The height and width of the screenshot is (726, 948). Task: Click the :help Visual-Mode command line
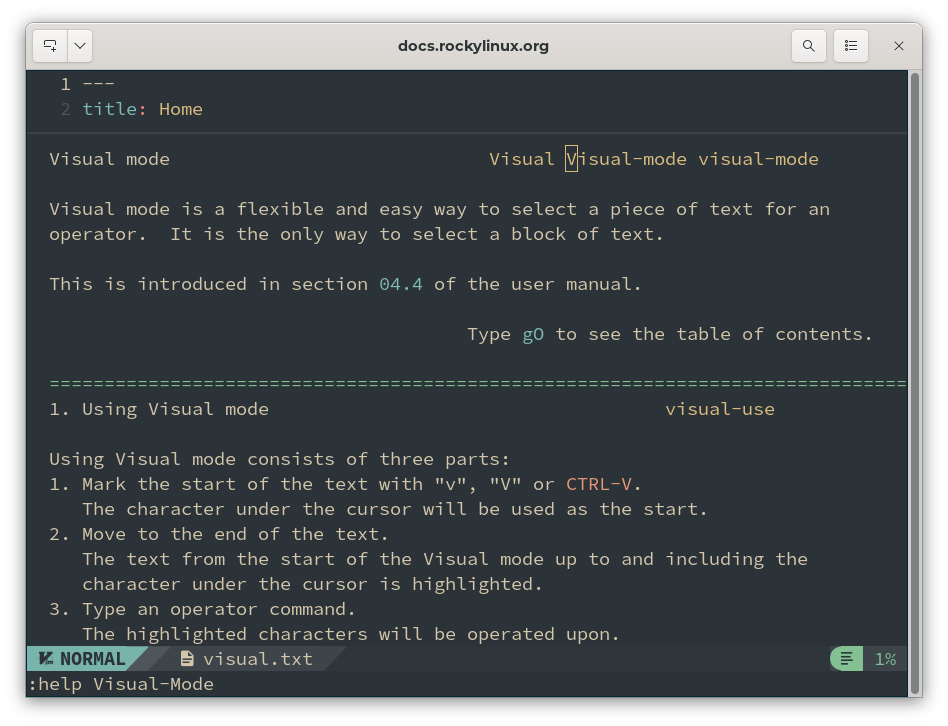[x=120, y=684]
